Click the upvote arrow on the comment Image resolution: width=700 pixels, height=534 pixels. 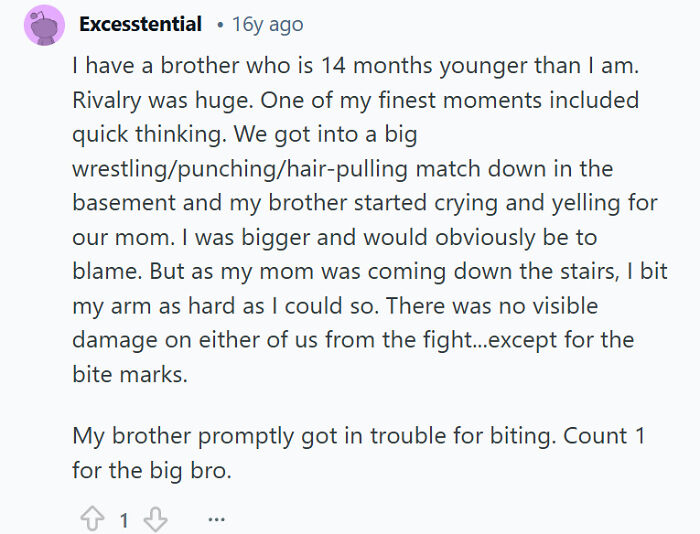pyautogui.click(x=90, y=520)
